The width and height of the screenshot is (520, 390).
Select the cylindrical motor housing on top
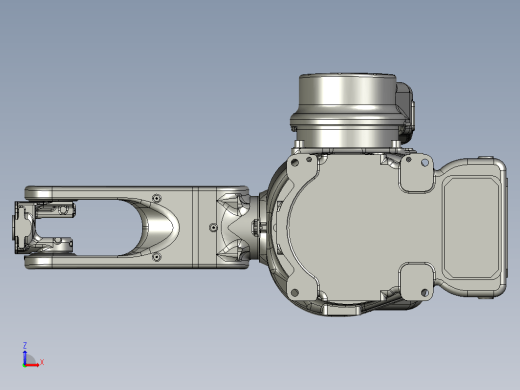348,110
